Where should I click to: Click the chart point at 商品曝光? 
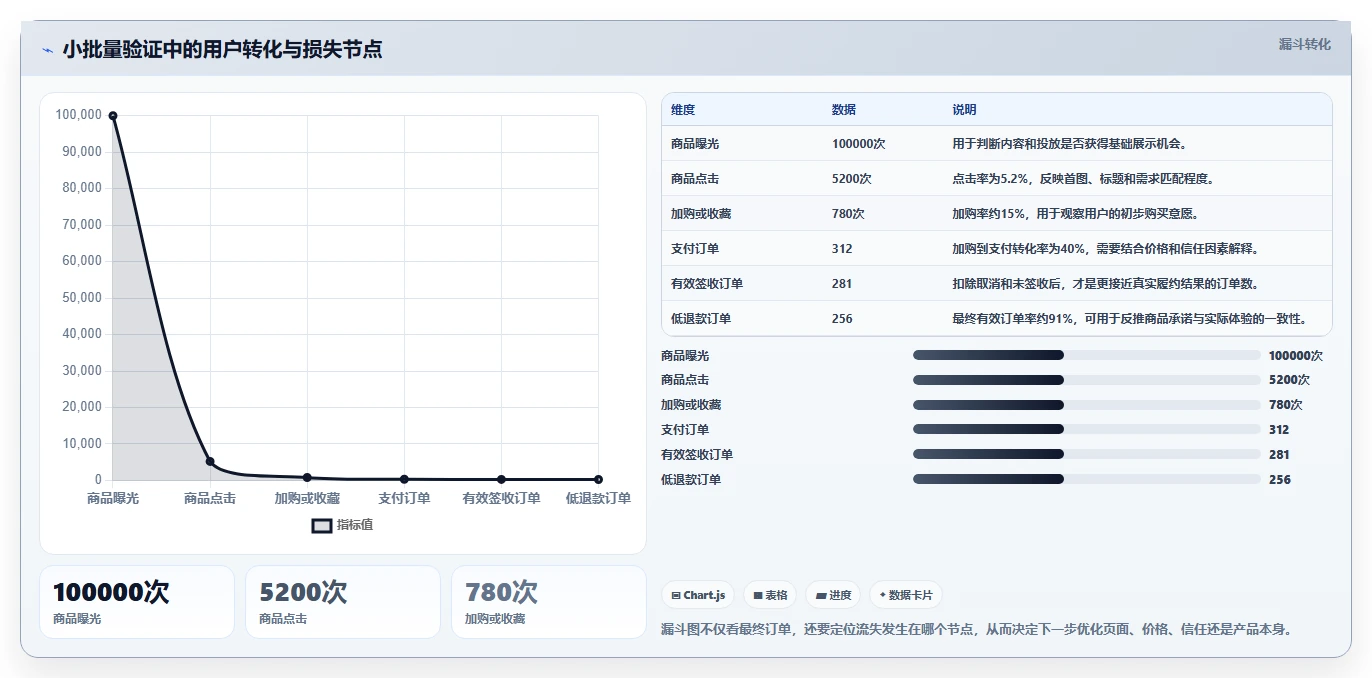[113, 116]
